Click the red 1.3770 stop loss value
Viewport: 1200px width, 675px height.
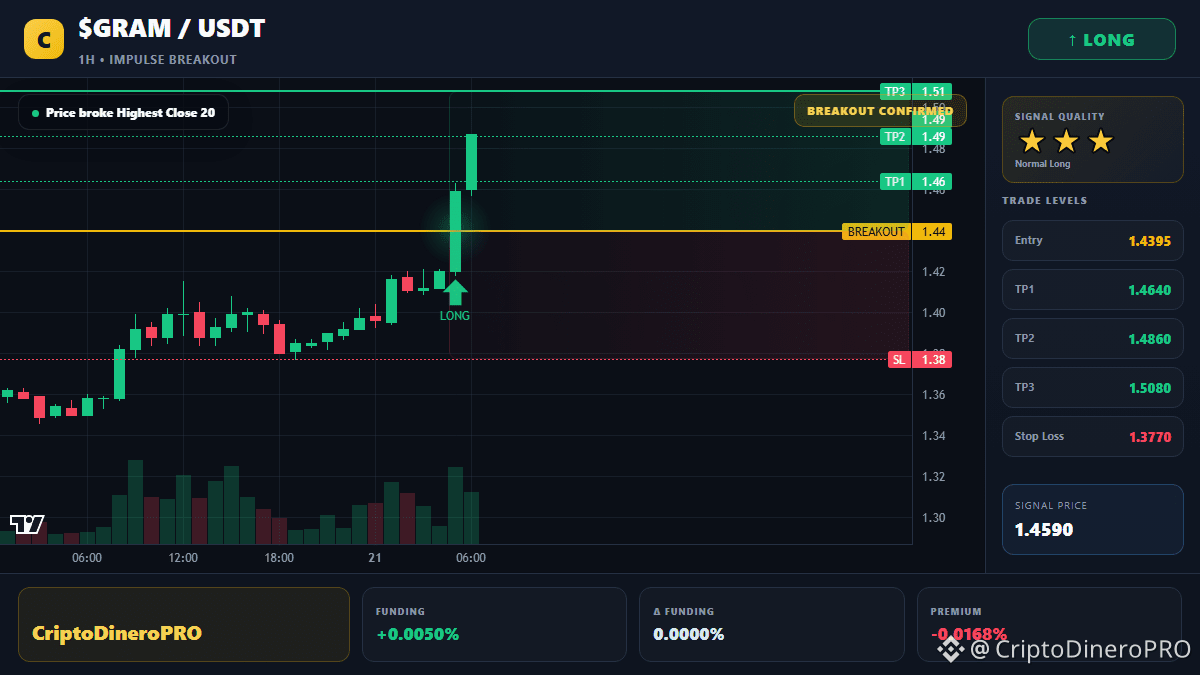point(1150,437)
